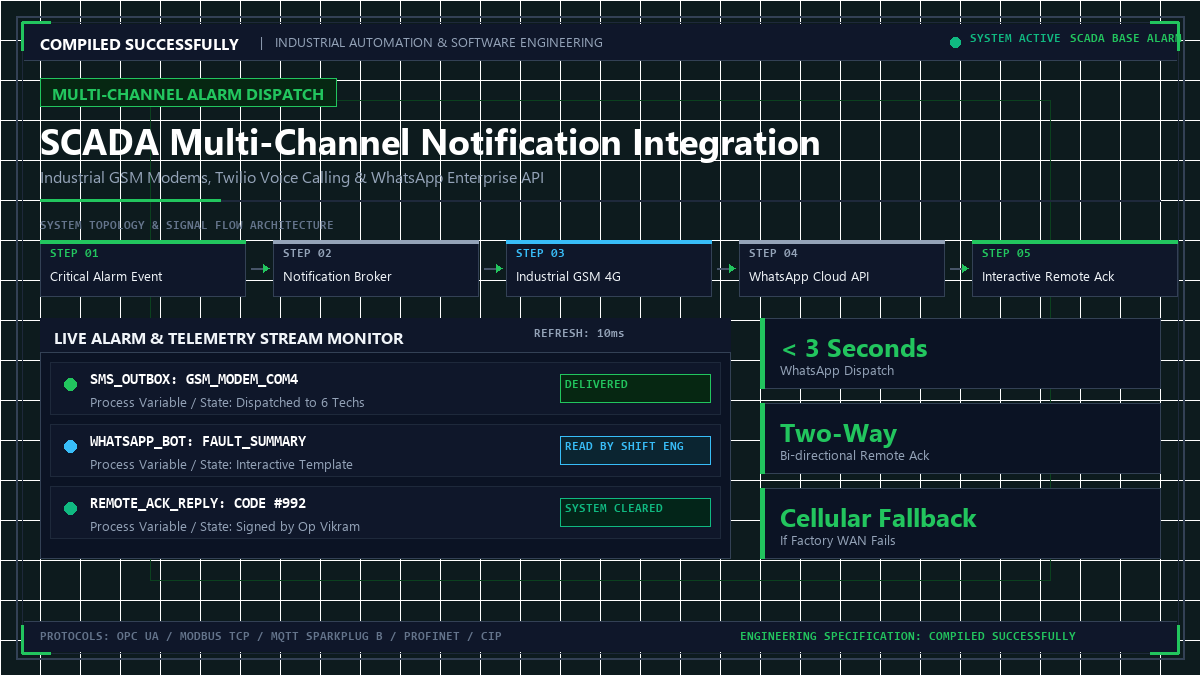Click 'SYSTEM TOPOLOGY & SIGNAL FLOW ARCHITECTURE' label
The height and width of the screenshot is (675, 1200).
click(x=187, y=225)
